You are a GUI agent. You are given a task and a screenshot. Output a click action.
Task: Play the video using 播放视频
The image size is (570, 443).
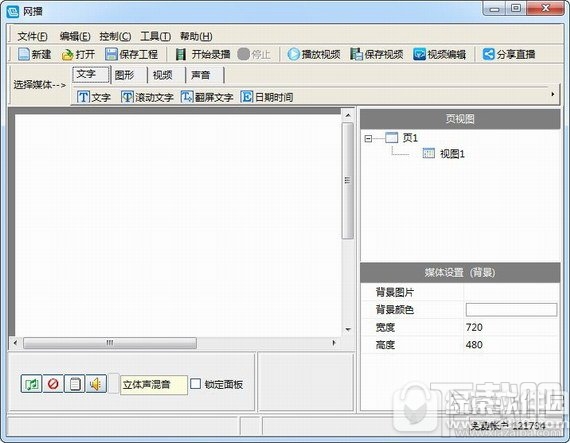pos(314,55)
